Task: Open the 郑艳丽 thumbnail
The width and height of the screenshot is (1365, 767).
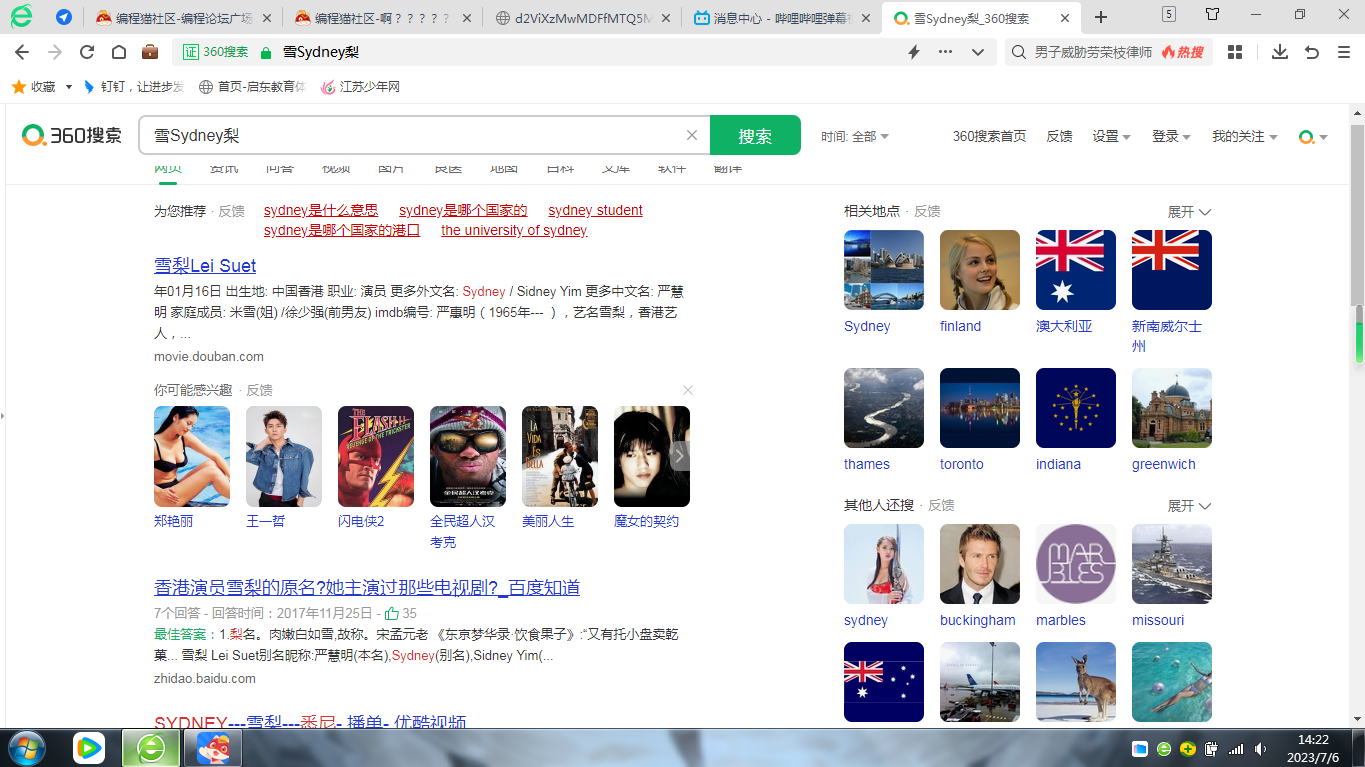Action: click(192, 456)
